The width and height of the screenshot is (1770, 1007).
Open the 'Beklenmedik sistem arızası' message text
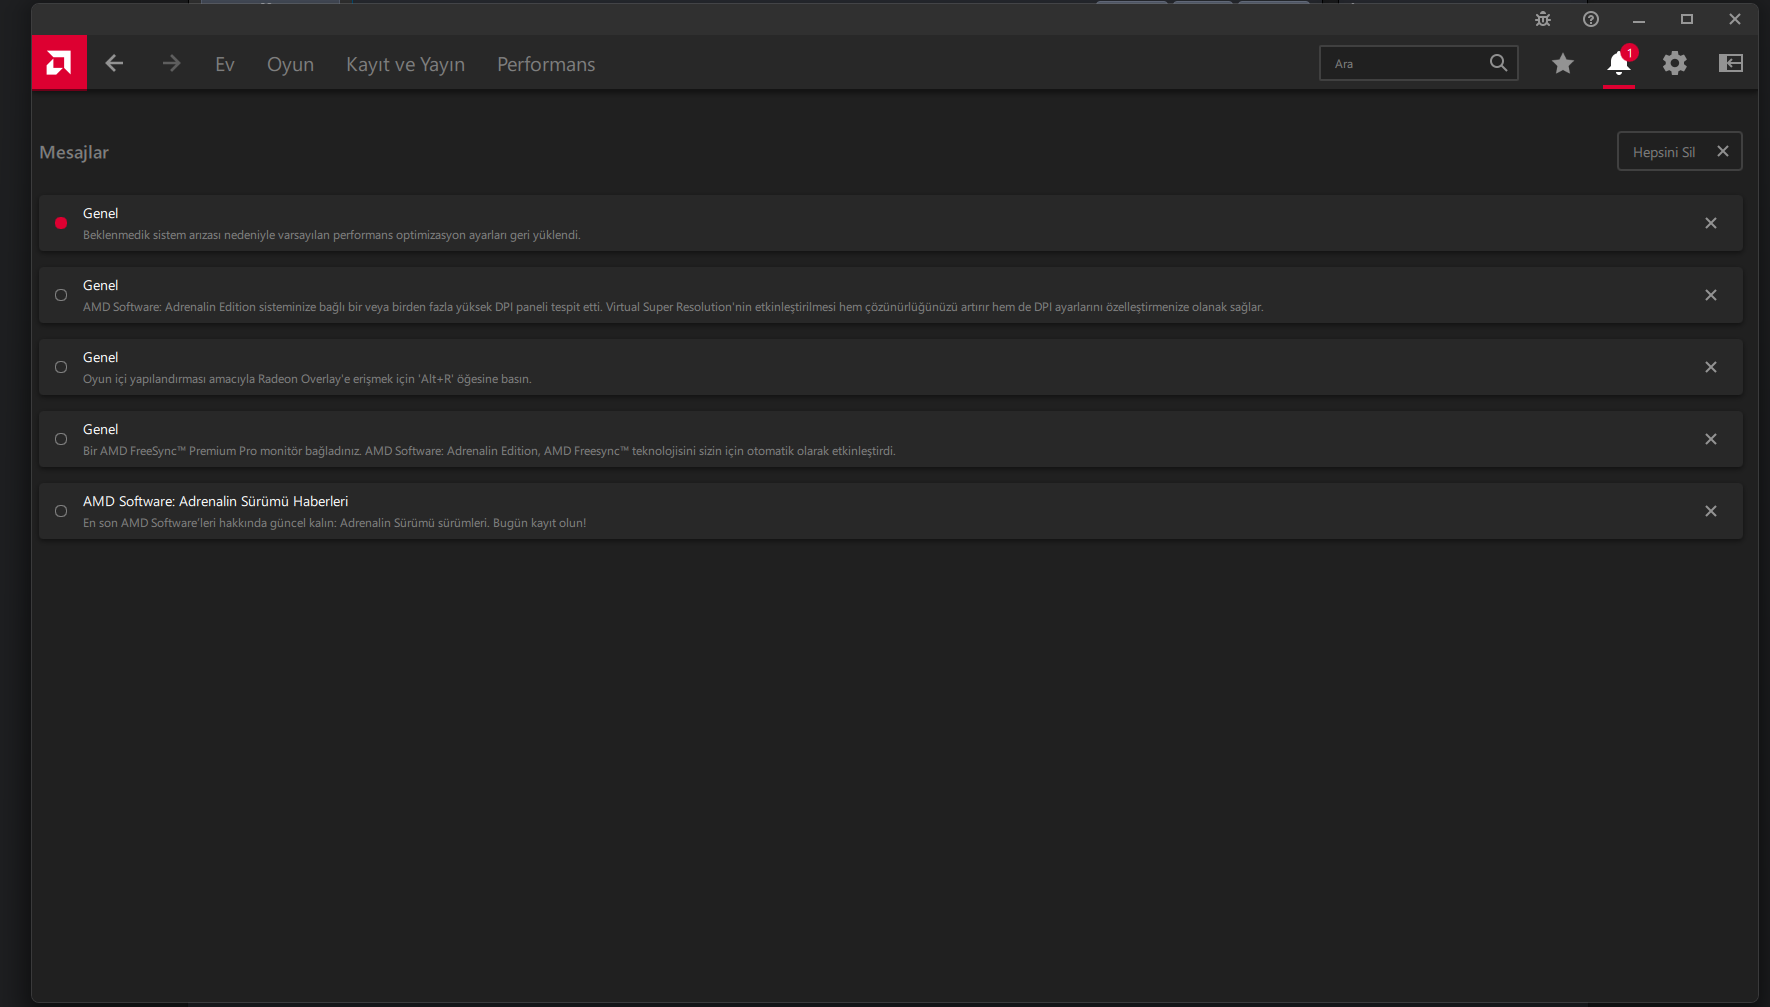[332, 235]
